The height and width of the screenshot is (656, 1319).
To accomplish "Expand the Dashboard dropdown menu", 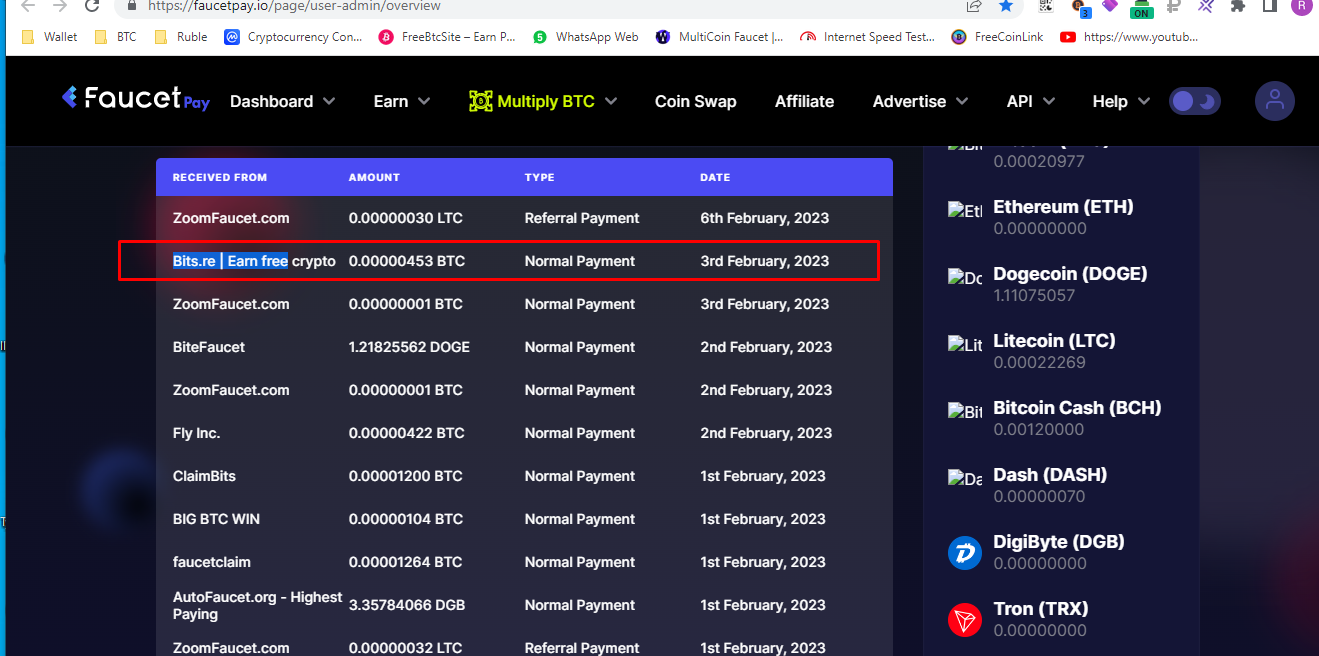I will (x=282, y=101).
